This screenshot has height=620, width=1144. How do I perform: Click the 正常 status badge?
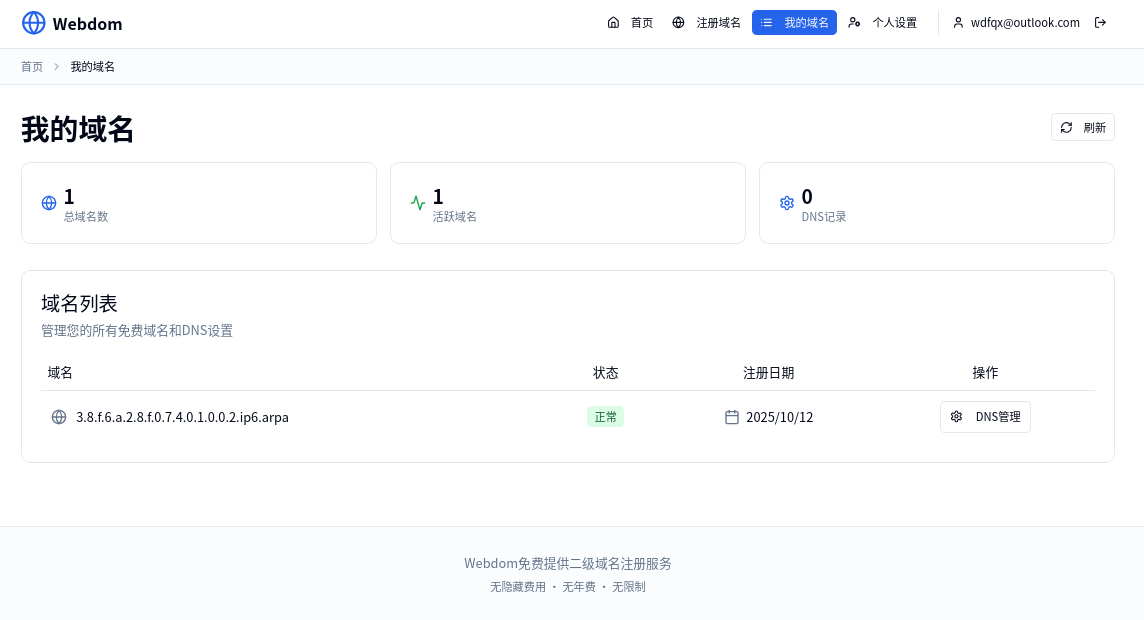click(605, 417)
